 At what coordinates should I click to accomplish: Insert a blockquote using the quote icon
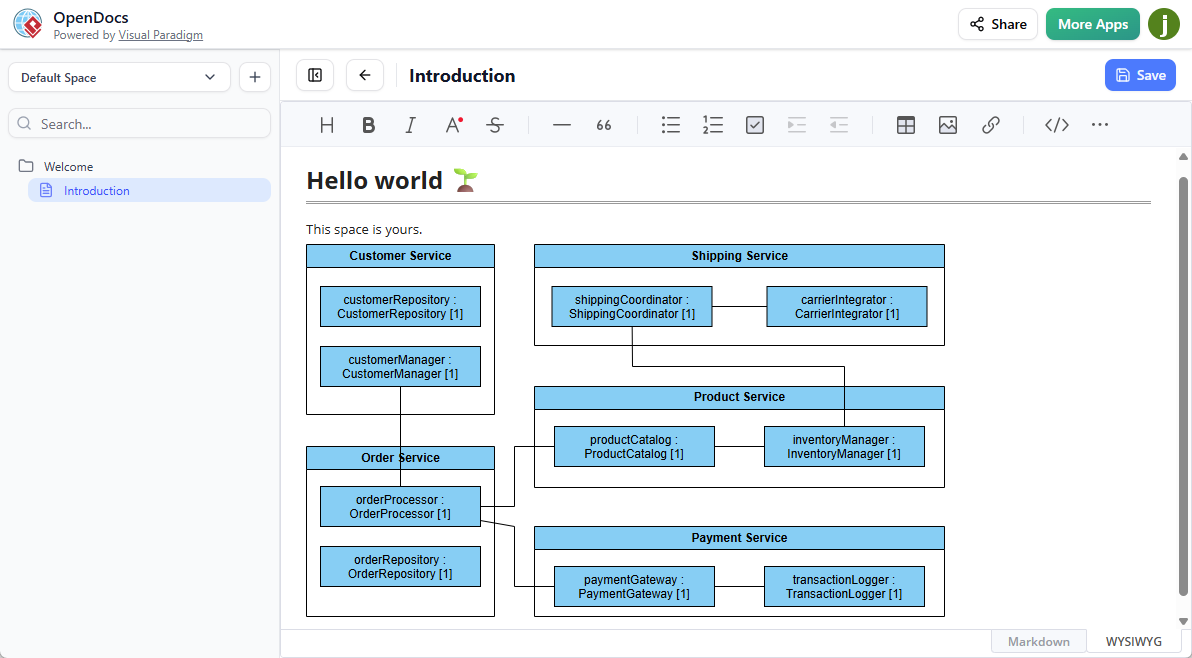[603, 124]
